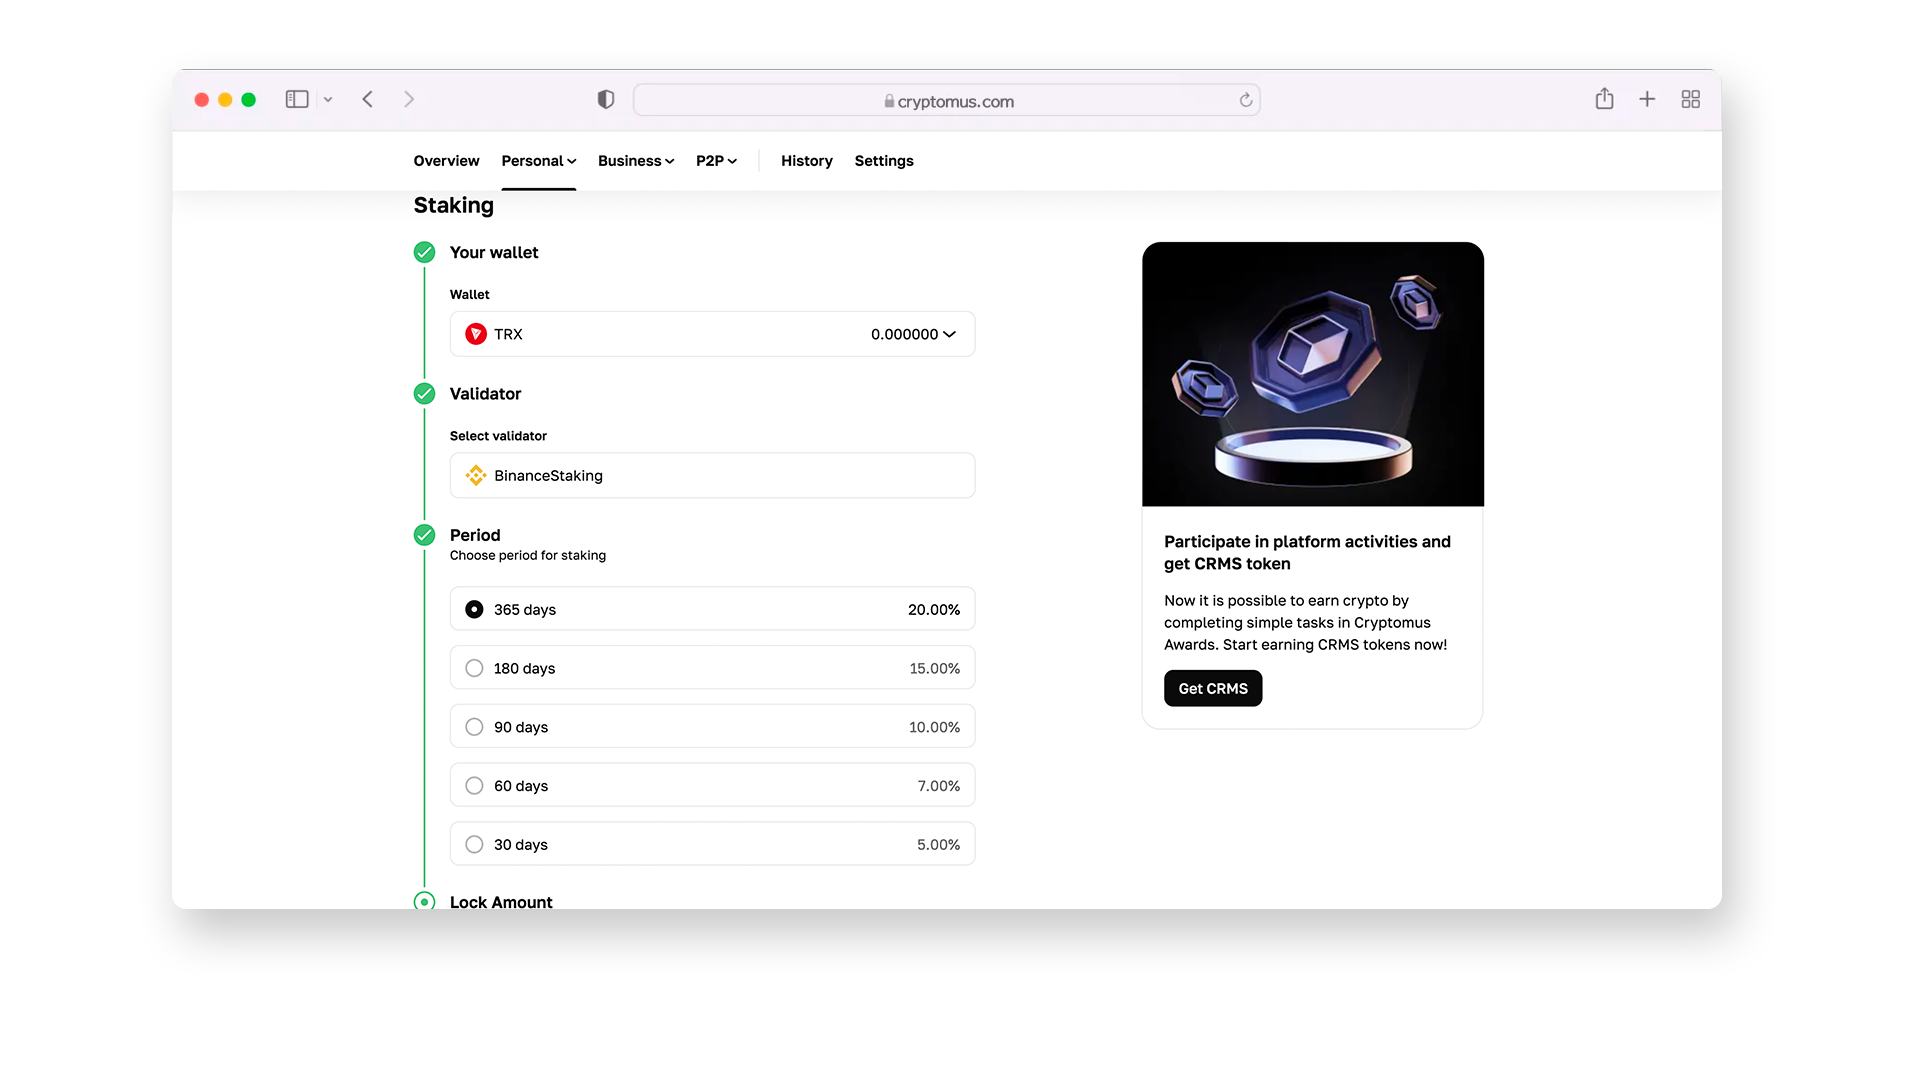Select the 30 days staking period
The image size is (1920, 1080).
[x=473, y=844]
